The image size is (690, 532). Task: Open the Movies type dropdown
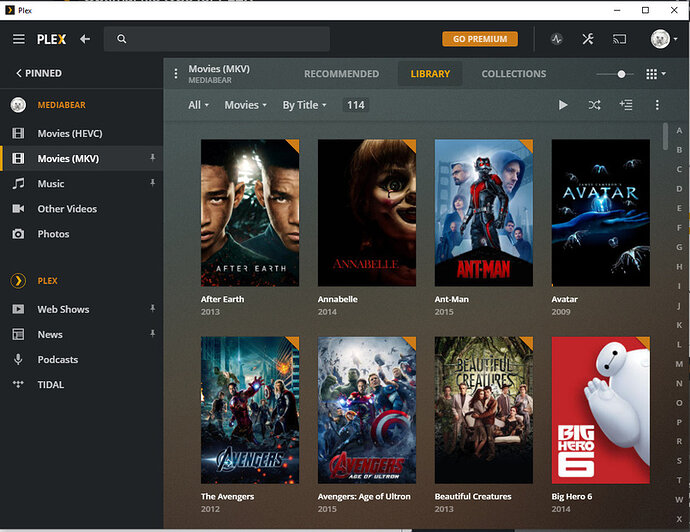[246, 105]
